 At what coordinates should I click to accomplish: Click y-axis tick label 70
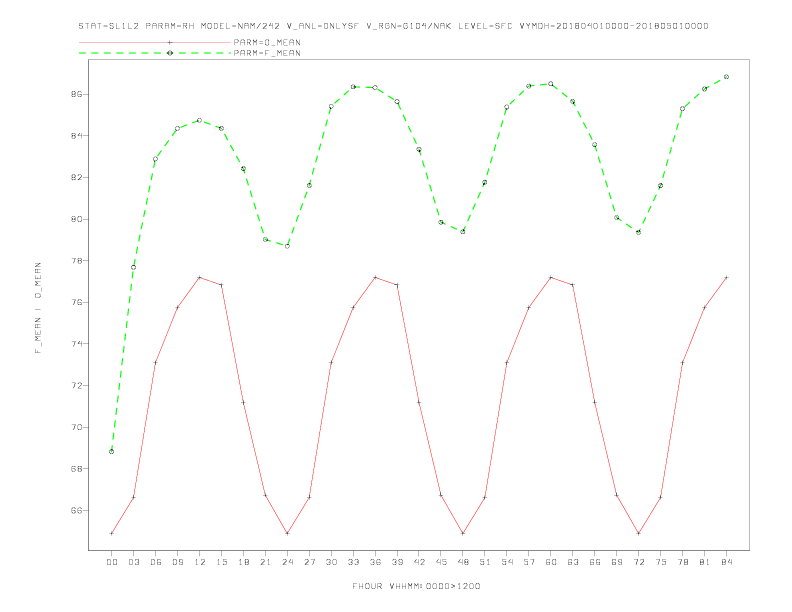(76, 427)
